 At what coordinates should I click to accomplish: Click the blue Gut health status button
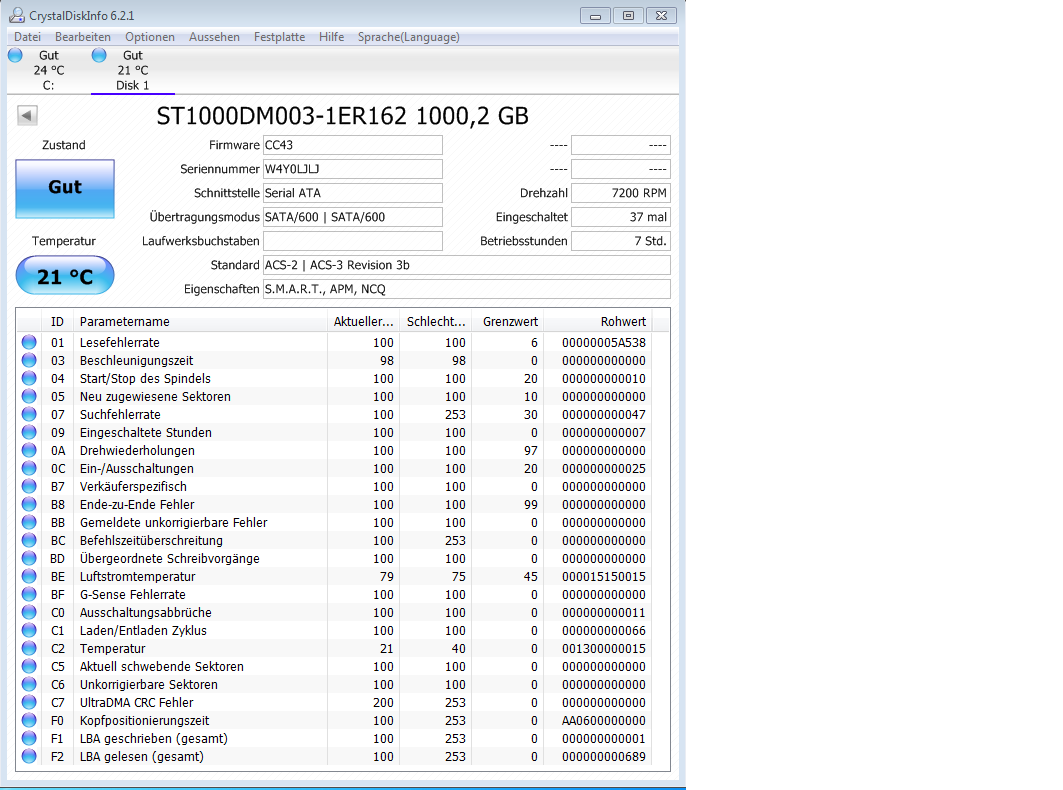coord(65,189)
